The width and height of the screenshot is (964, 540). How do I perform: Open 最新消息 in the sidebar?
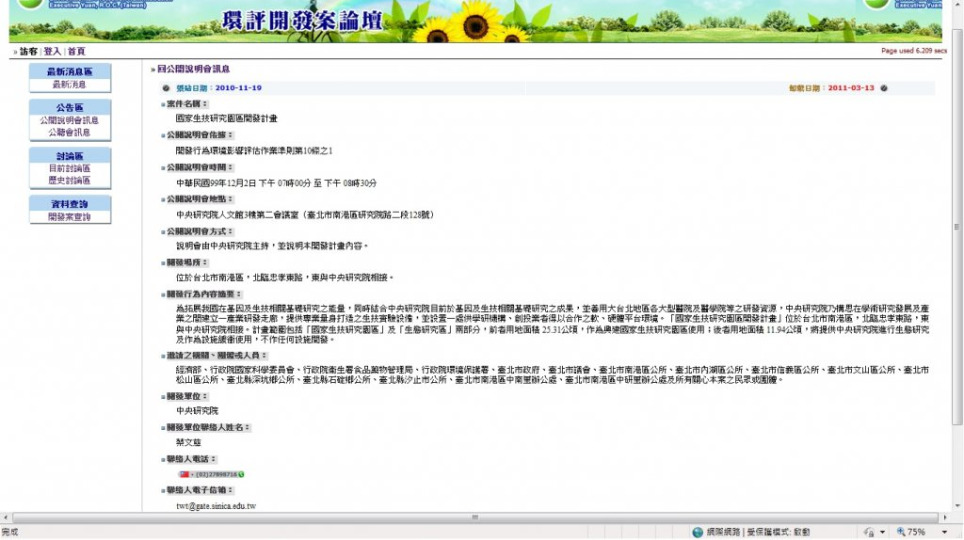coord(70,85)
